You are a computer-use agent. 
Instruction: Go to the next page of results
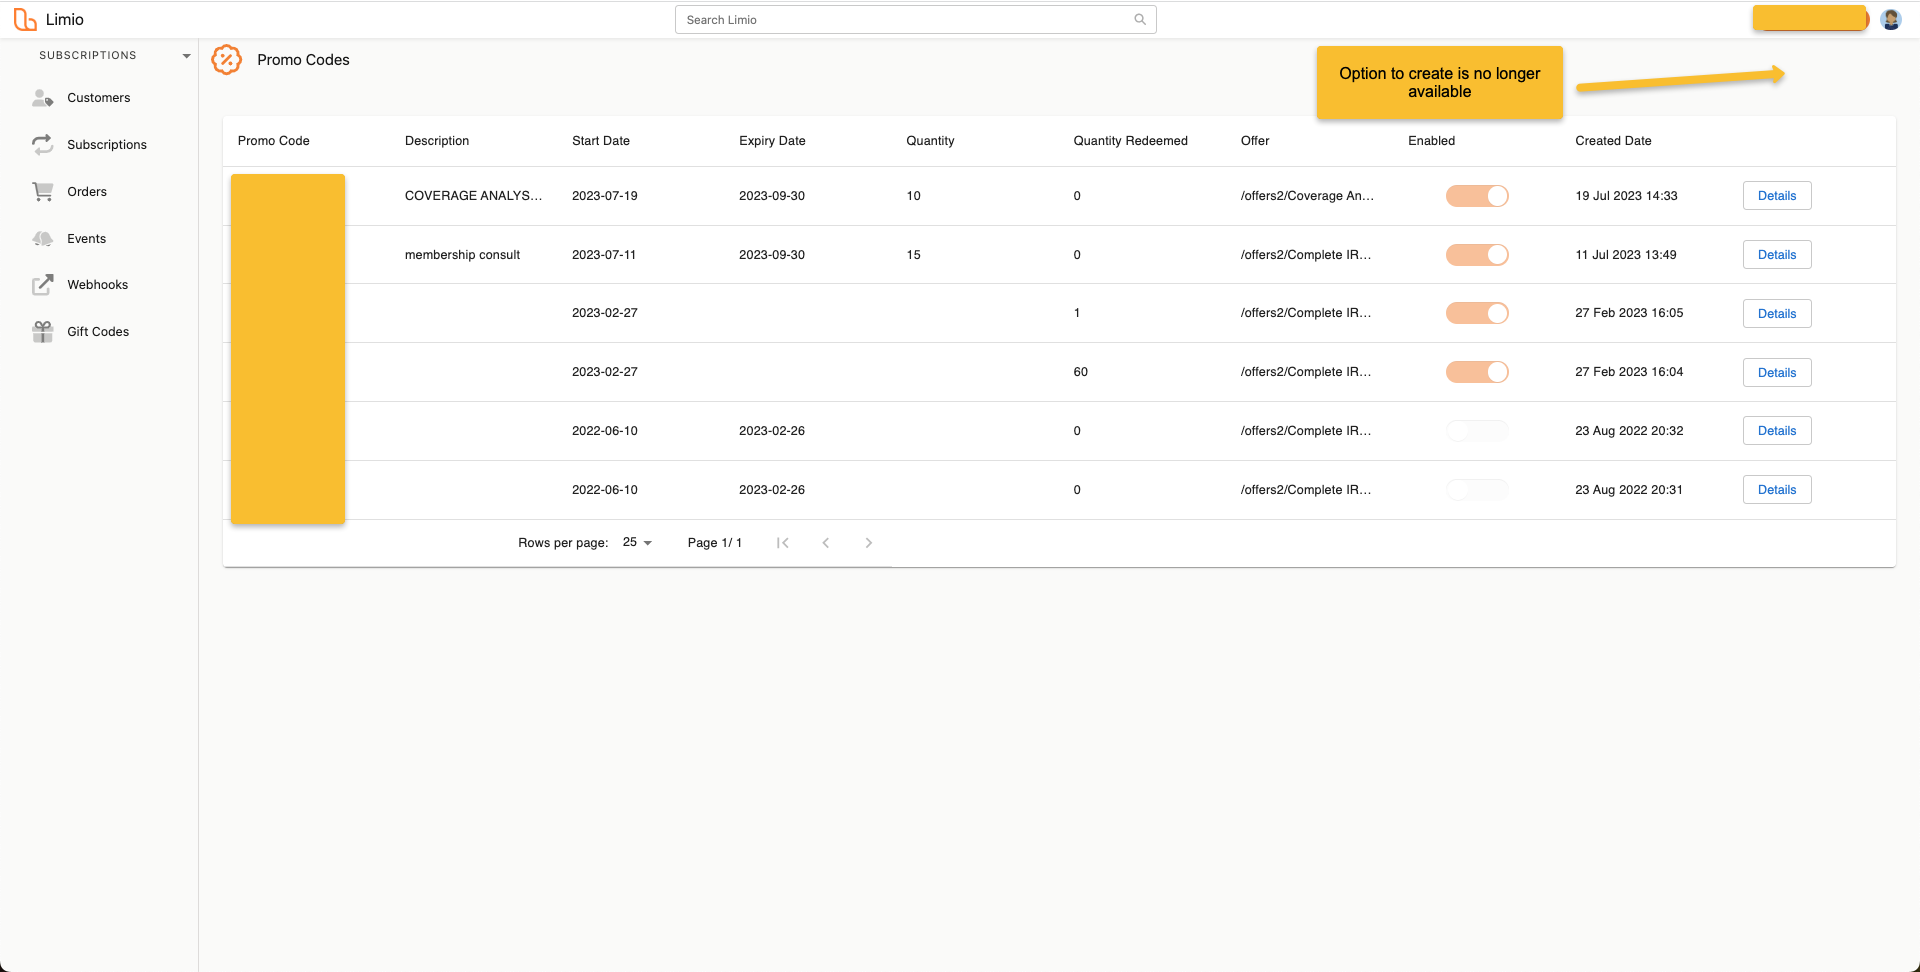tap(868, 543)
